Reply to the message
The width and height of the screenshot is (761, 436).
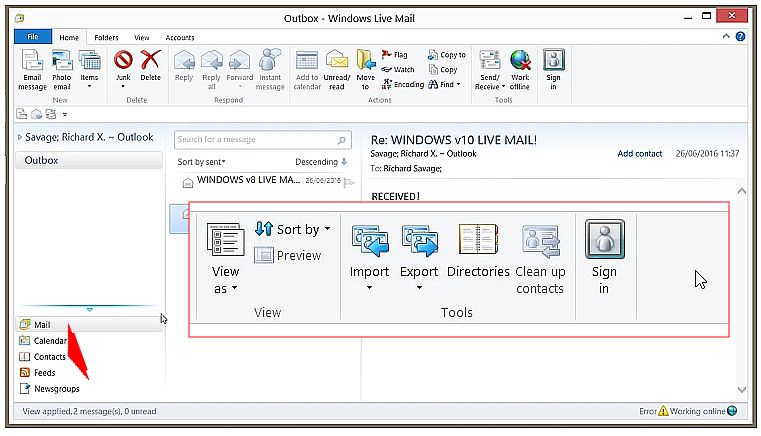(x=184, y=66)
